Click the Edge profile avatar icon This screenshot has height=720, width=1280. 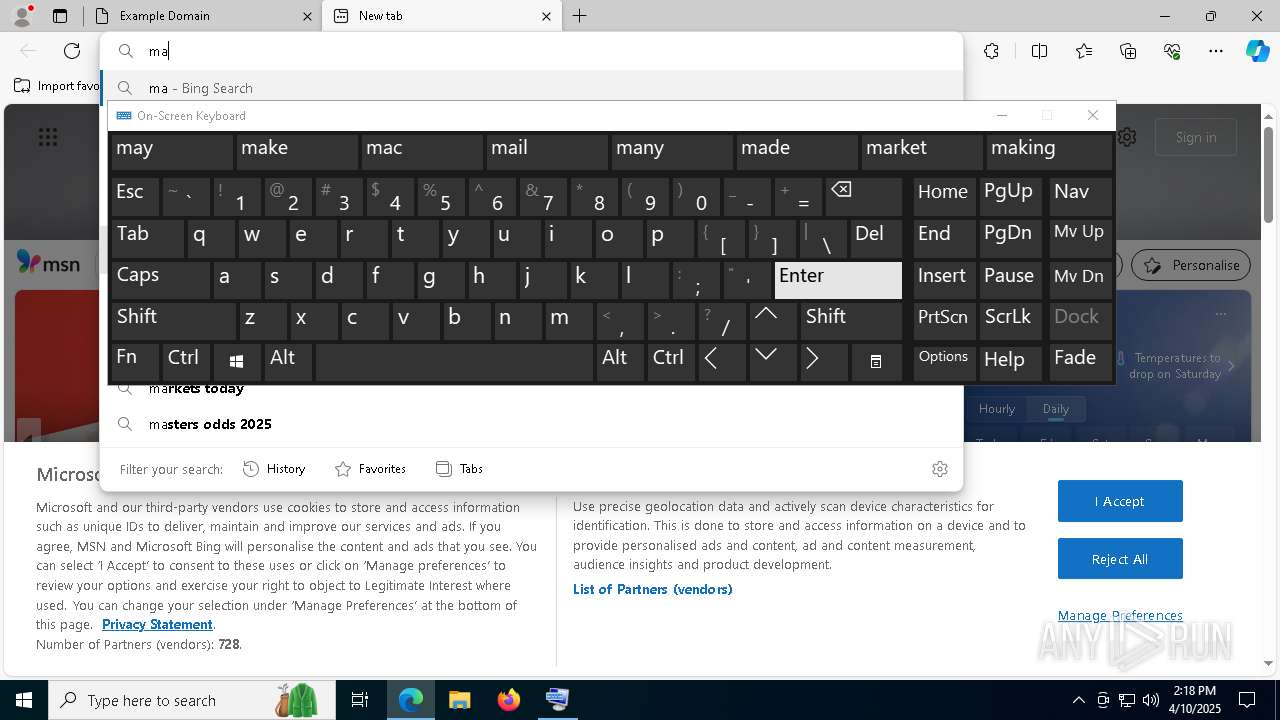21,16
